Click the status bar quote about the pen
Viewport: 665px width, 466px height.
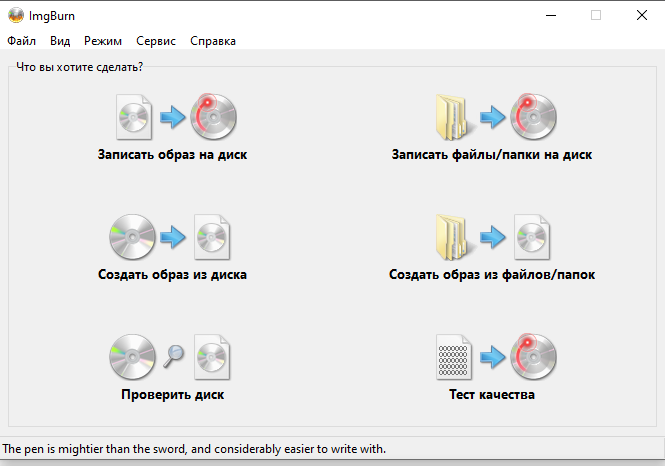[x=194, y=449]
